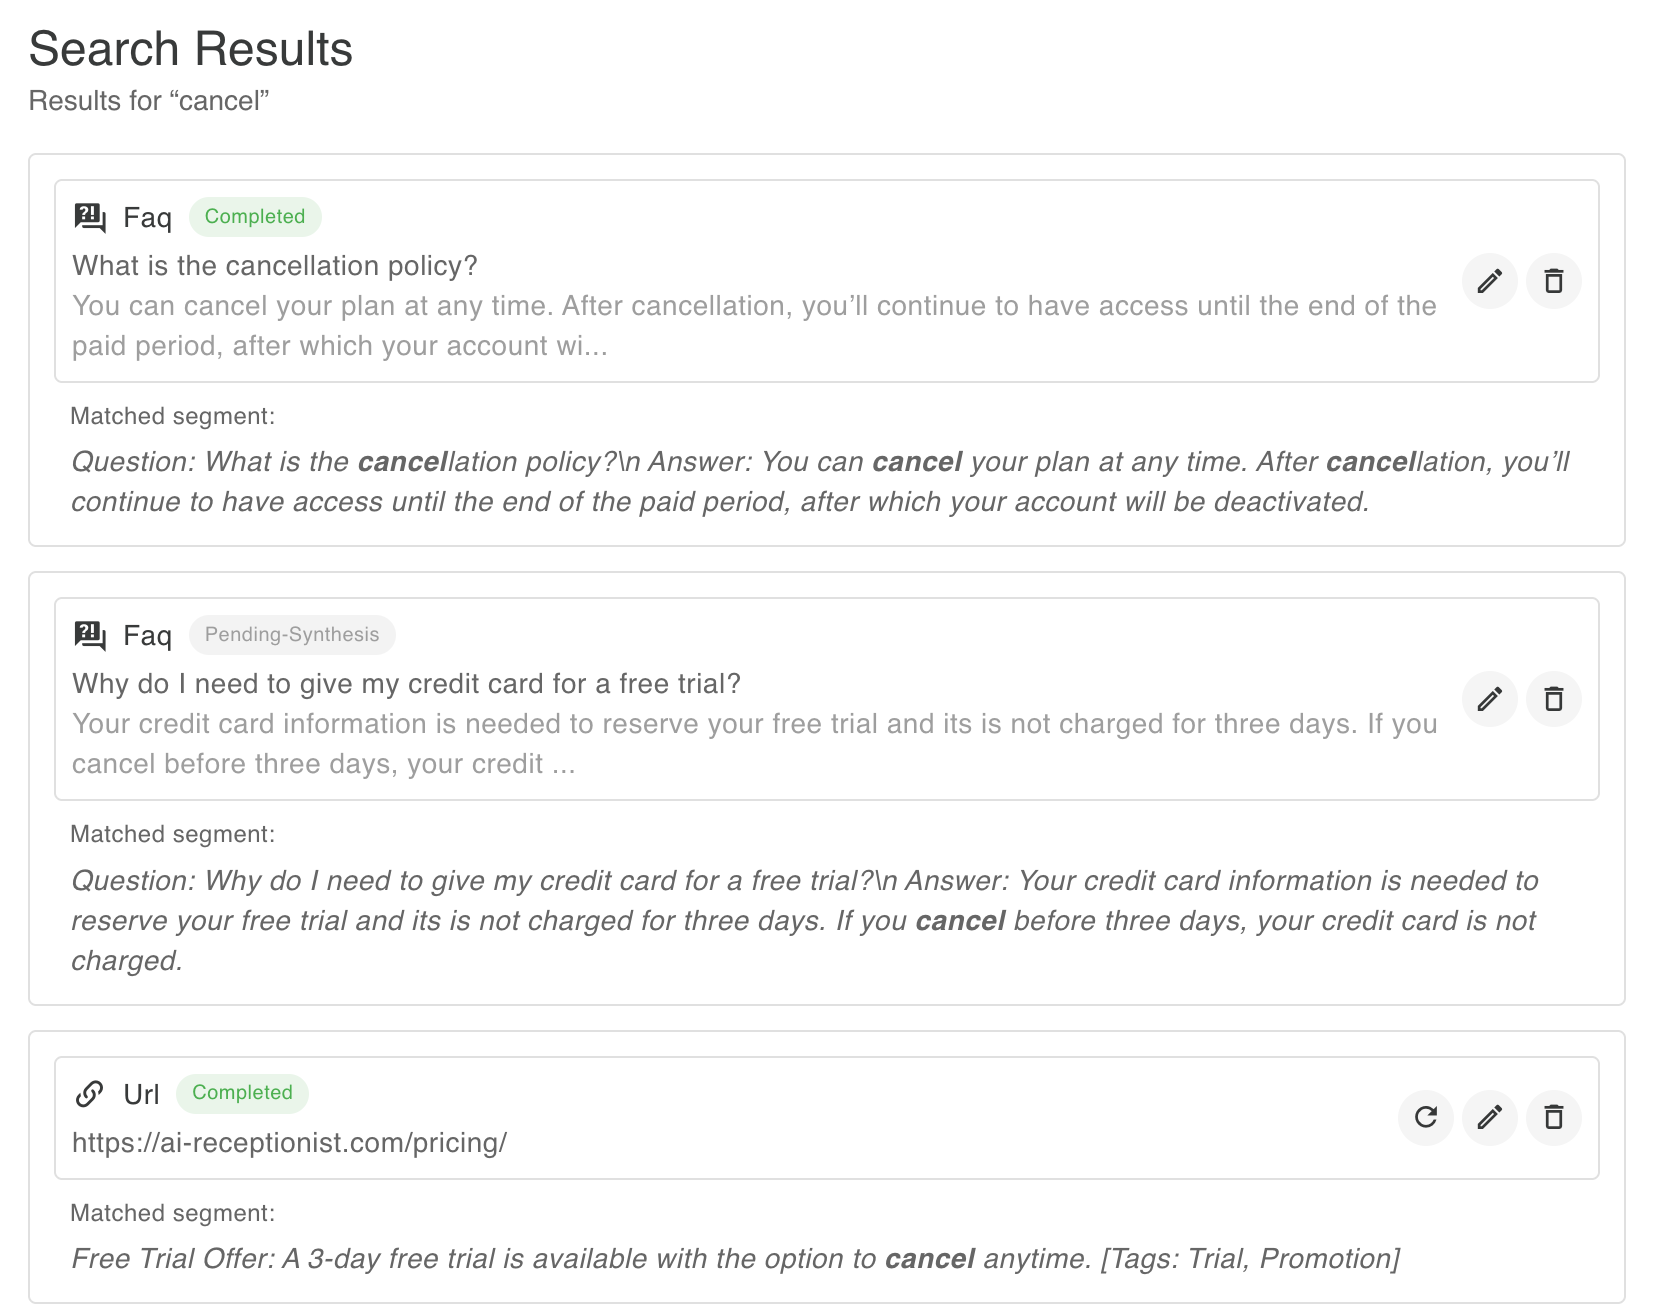Edit the cancellation policy FAQ
1656x1314 pixels.
pyautogui.click(x=1489, y=281)
